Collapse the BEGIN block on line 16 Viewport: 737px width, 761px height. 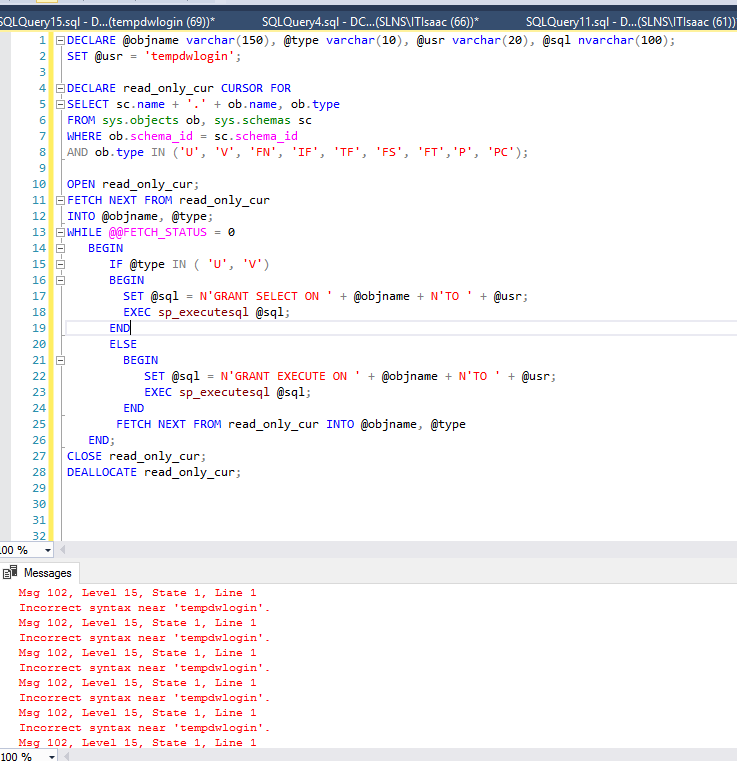61,281
